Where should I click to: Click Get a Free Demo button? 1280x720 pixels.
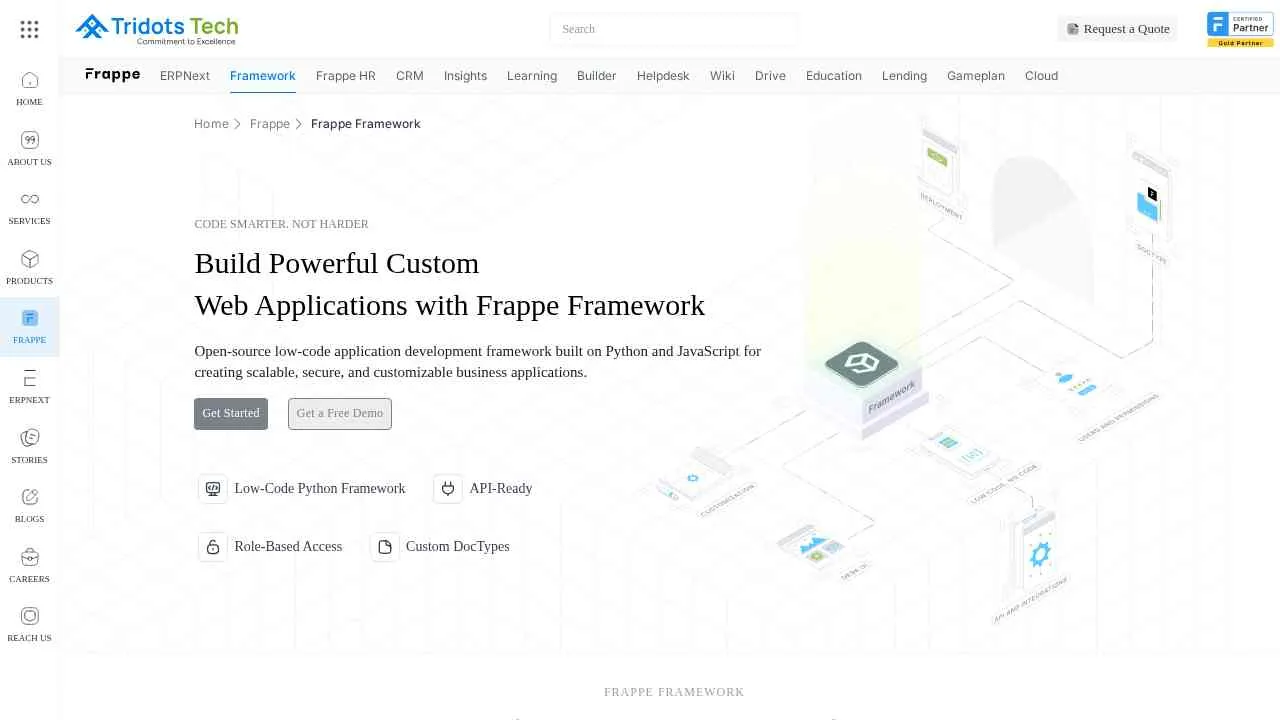(340, 414)
